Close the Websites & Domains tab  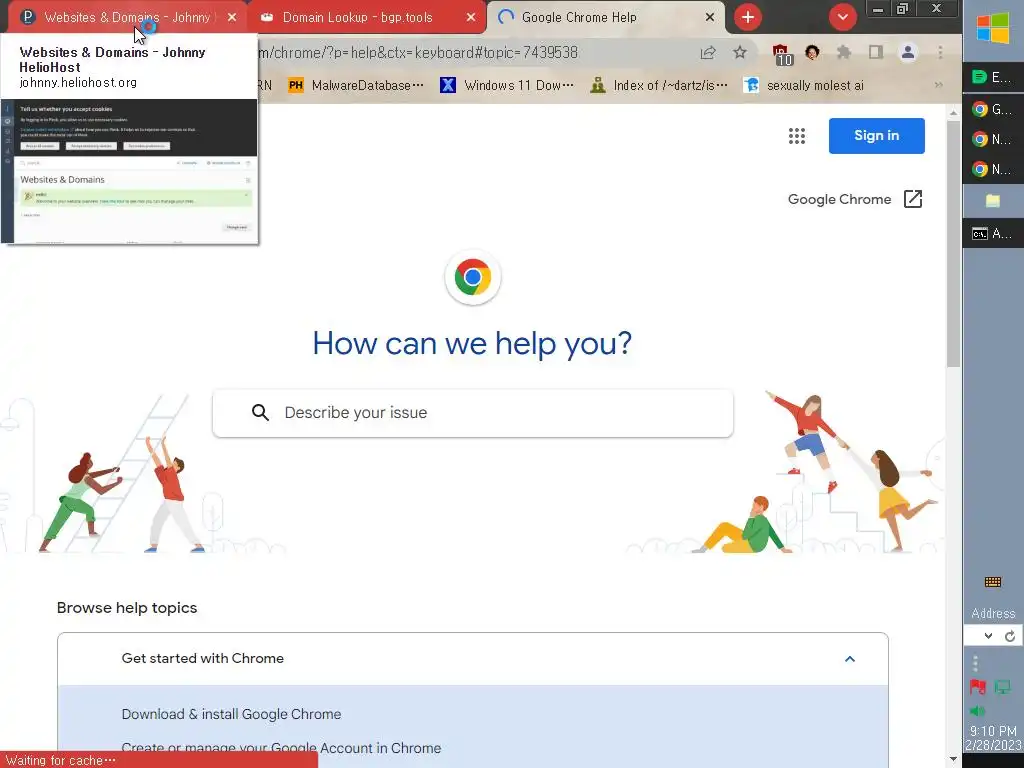232,18
